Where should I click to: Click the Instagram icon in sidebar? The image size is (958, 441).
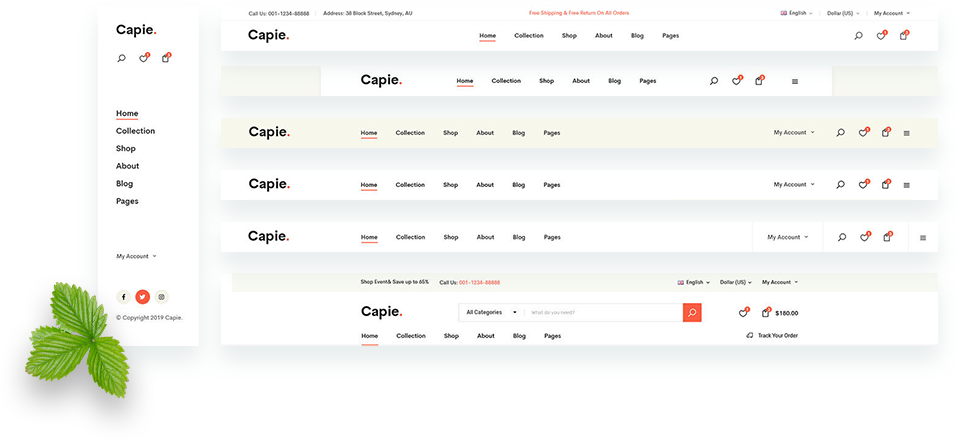click(x=161, y=297)
